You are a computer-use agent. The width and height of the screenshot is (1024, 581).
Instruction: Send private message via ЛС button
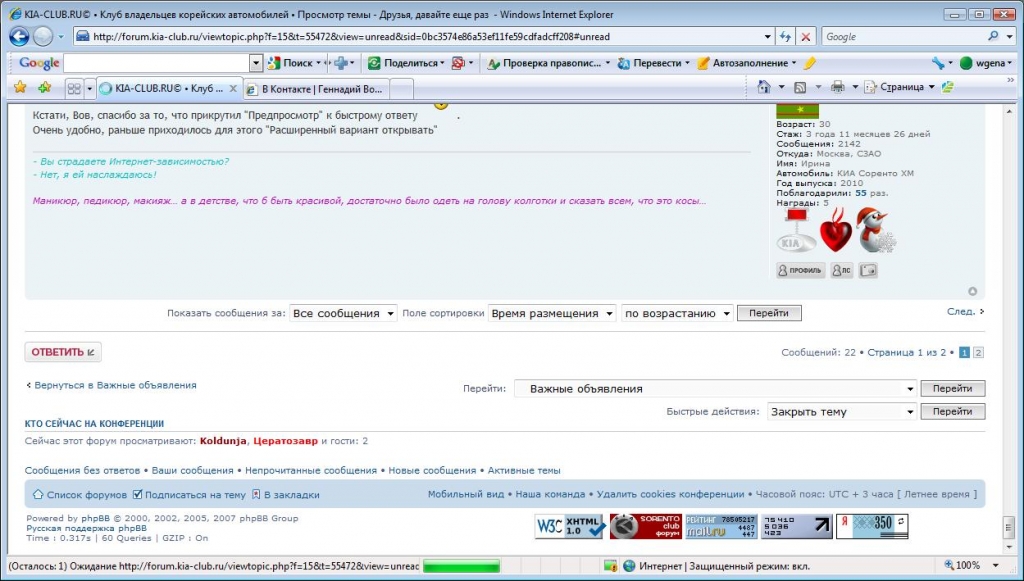tap(841, 270)
